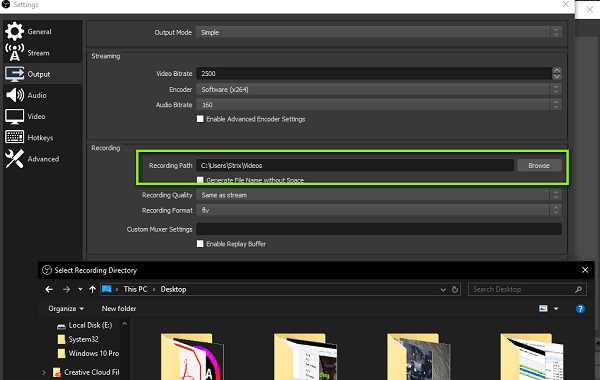Viewport: 600px width, 380px height.
Task: Click This PC in breadcrumb path
Action: click(x=135, y=289)
